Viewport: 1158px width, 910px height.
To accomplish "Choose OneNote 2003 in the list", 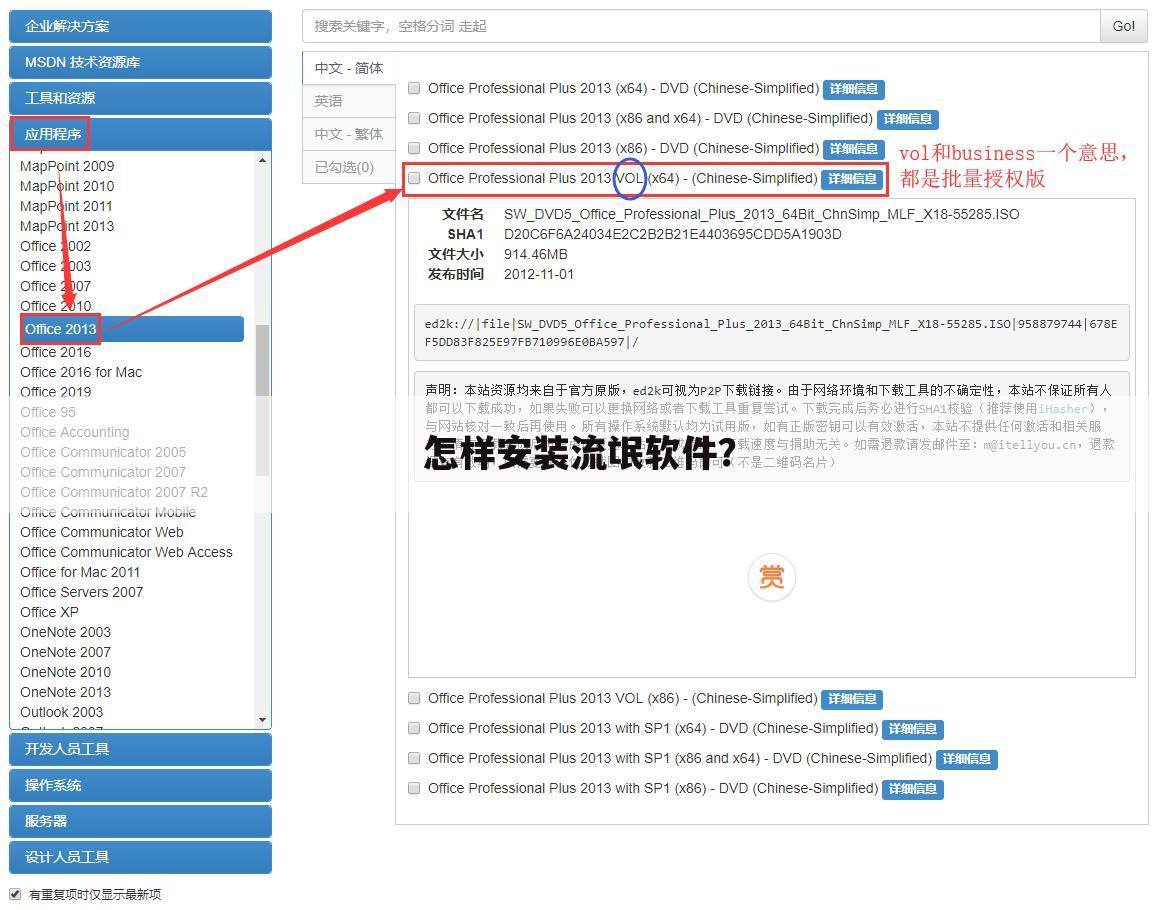I will click(x=66, y=632).
